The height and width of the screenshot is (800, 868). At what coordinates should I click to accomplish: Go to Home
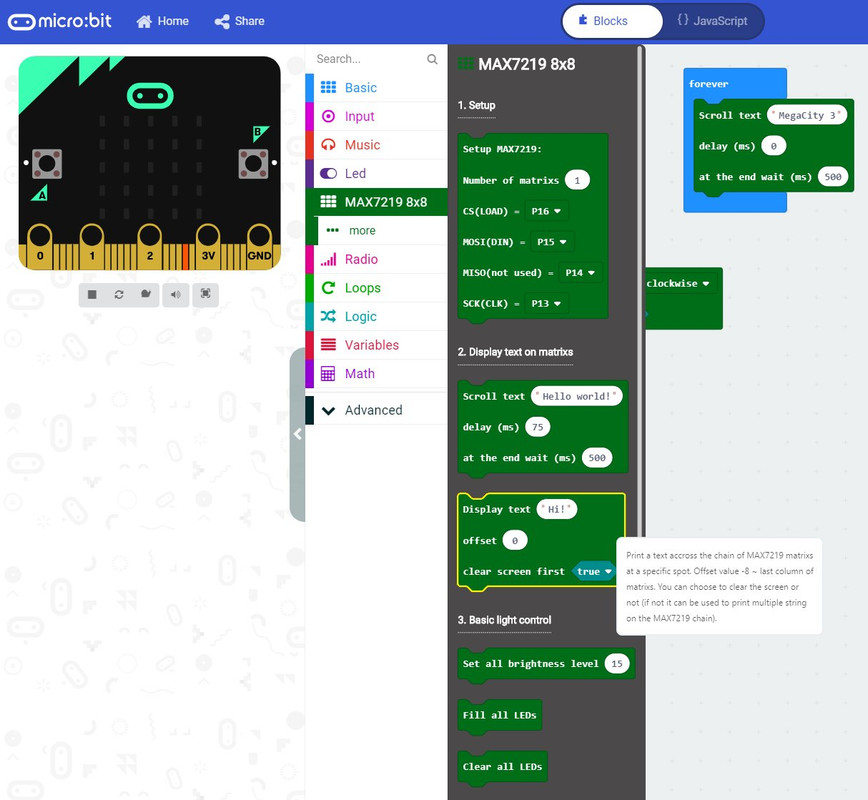click(162, 21)
